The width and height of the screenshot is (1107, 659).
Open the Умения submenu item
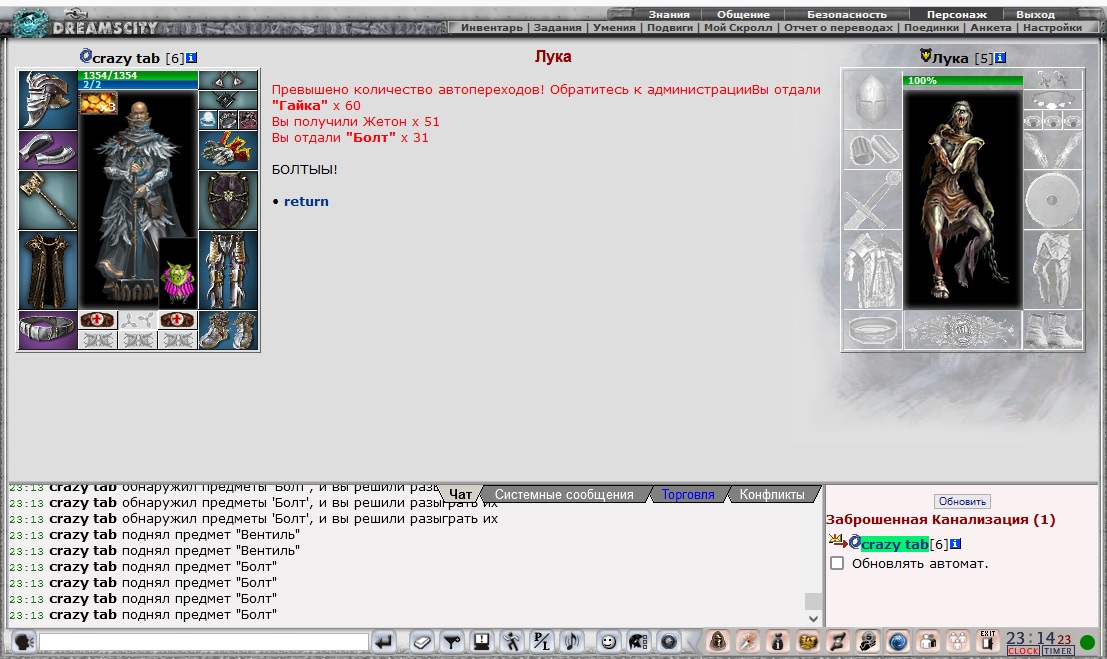614,28
